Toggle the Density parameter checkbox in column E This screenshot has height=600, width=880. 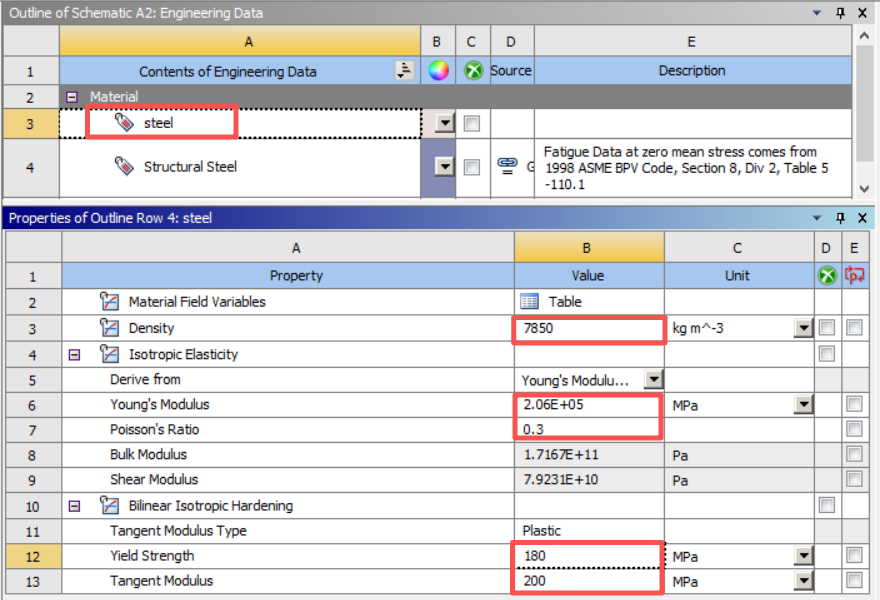tap(854, 327)
